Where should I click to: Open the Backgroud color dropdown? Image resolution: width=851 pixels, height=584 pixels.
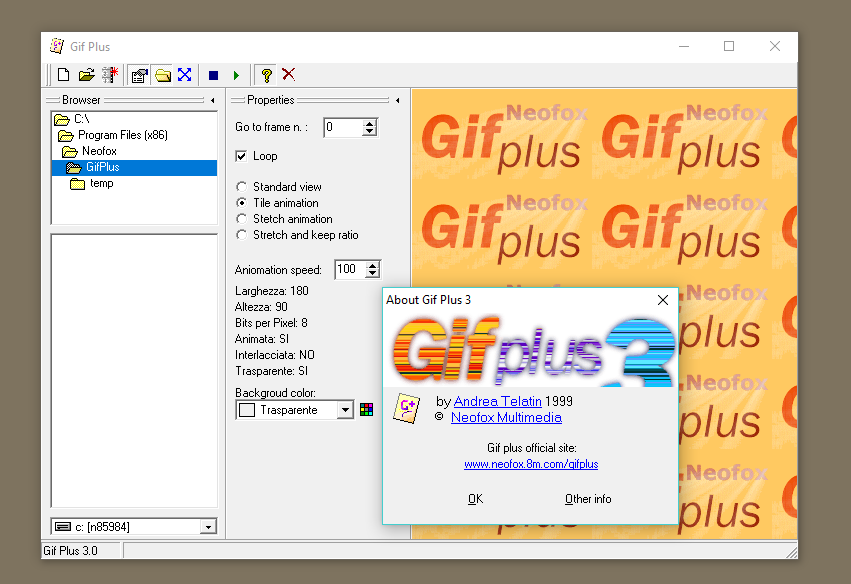point(345,410)
